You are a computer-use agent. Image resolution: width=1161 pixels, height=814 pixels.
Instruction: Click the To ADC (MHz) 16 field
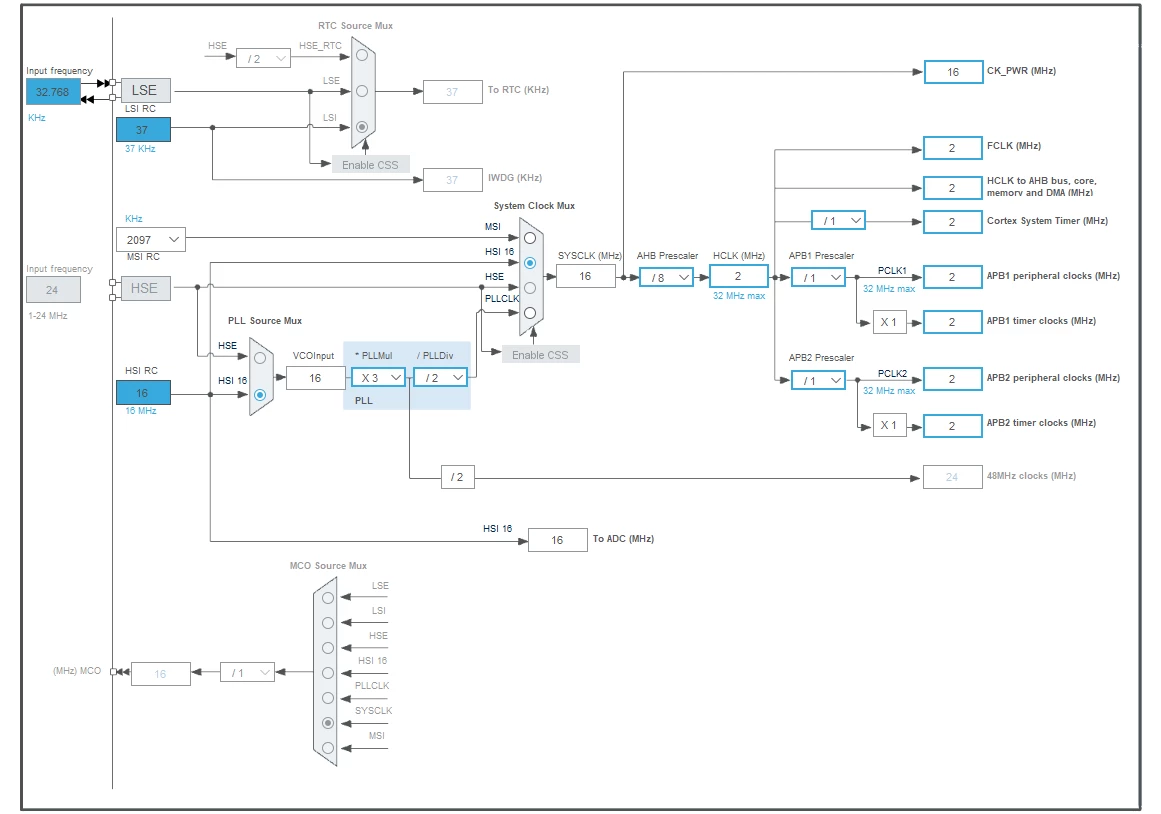558,540
